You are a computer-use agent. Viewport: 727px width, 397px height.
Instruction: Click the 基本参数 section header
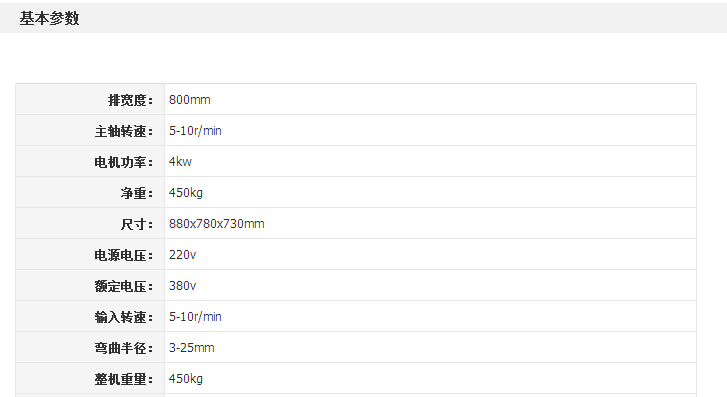click(49, 19)
